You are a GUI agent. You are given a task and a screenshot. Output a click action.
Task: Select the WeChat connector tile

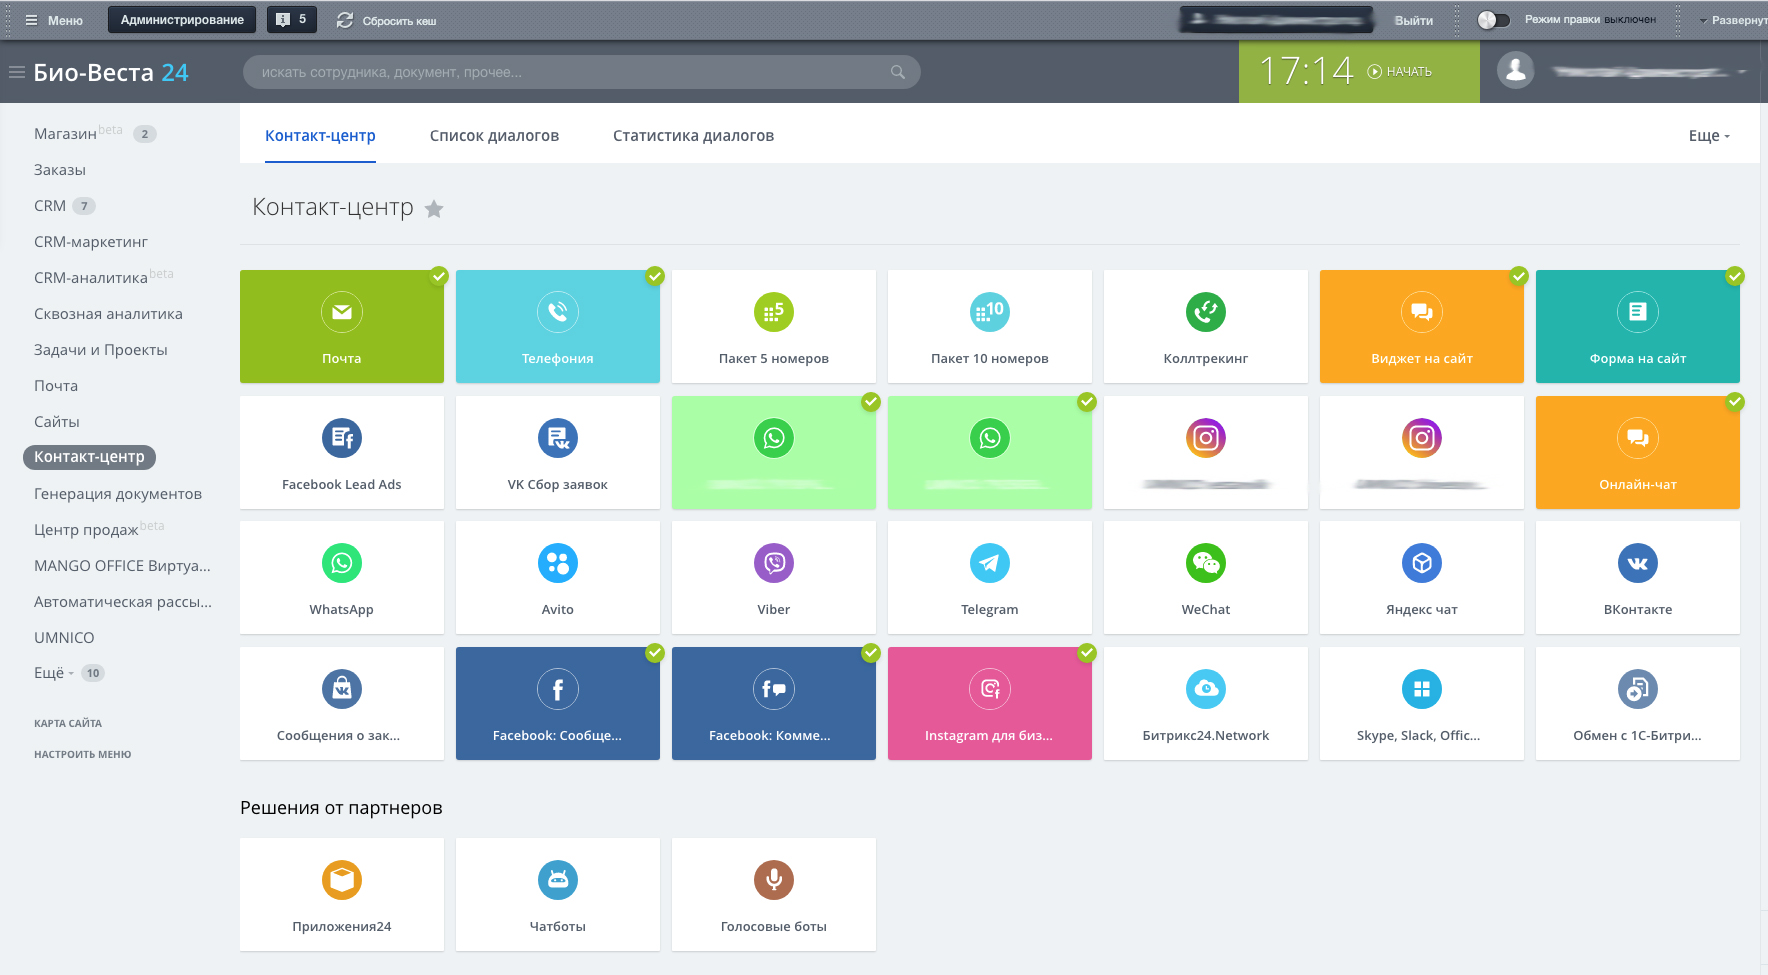tap(1205, 577)
